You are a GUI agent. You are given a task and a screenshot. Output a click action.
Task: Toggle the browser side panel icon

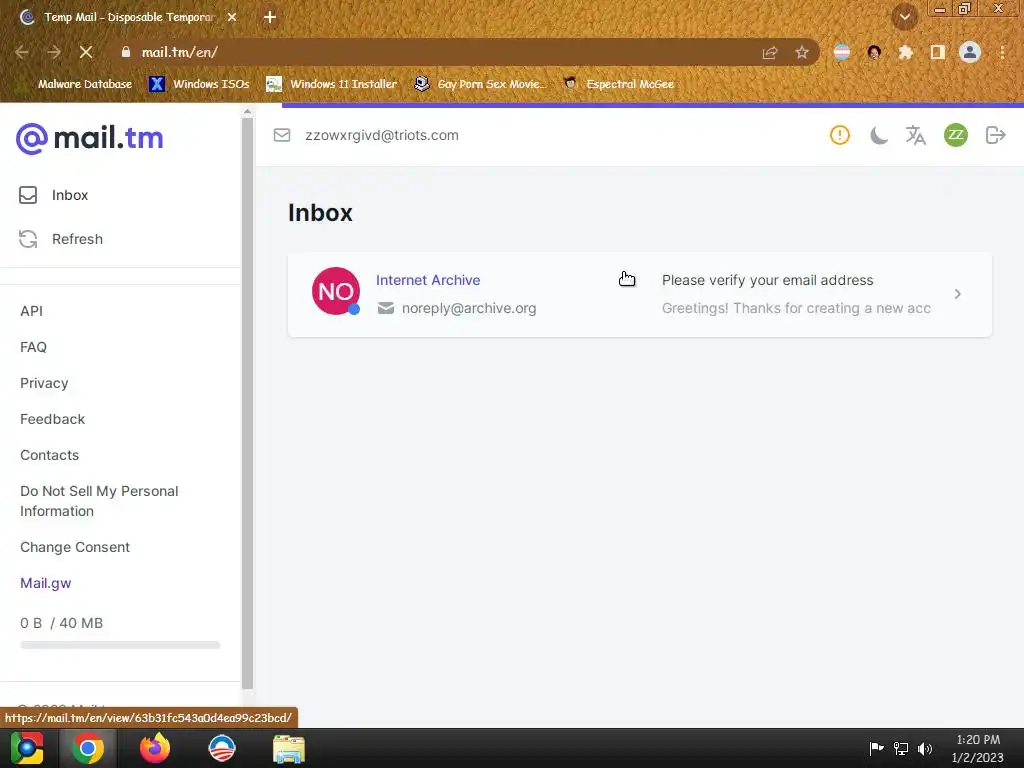938,52
